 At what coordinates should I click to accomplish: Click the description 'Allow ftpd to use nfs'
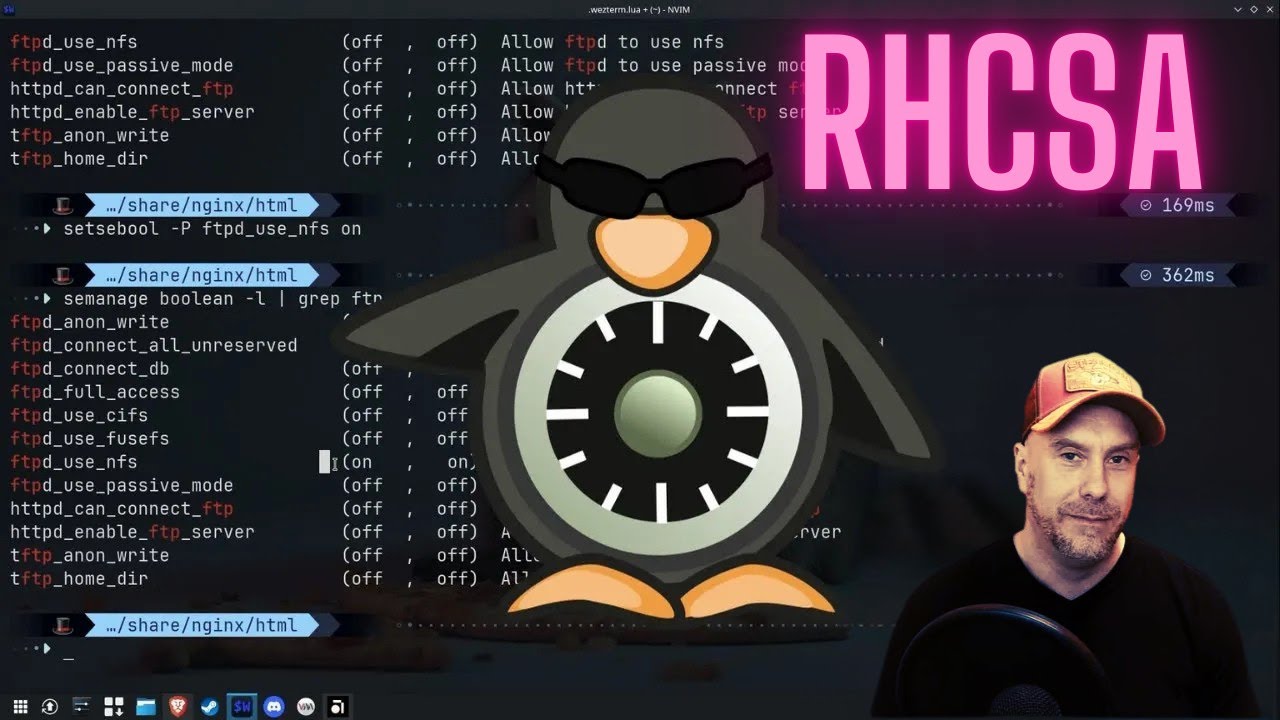(x=612, y=42)
